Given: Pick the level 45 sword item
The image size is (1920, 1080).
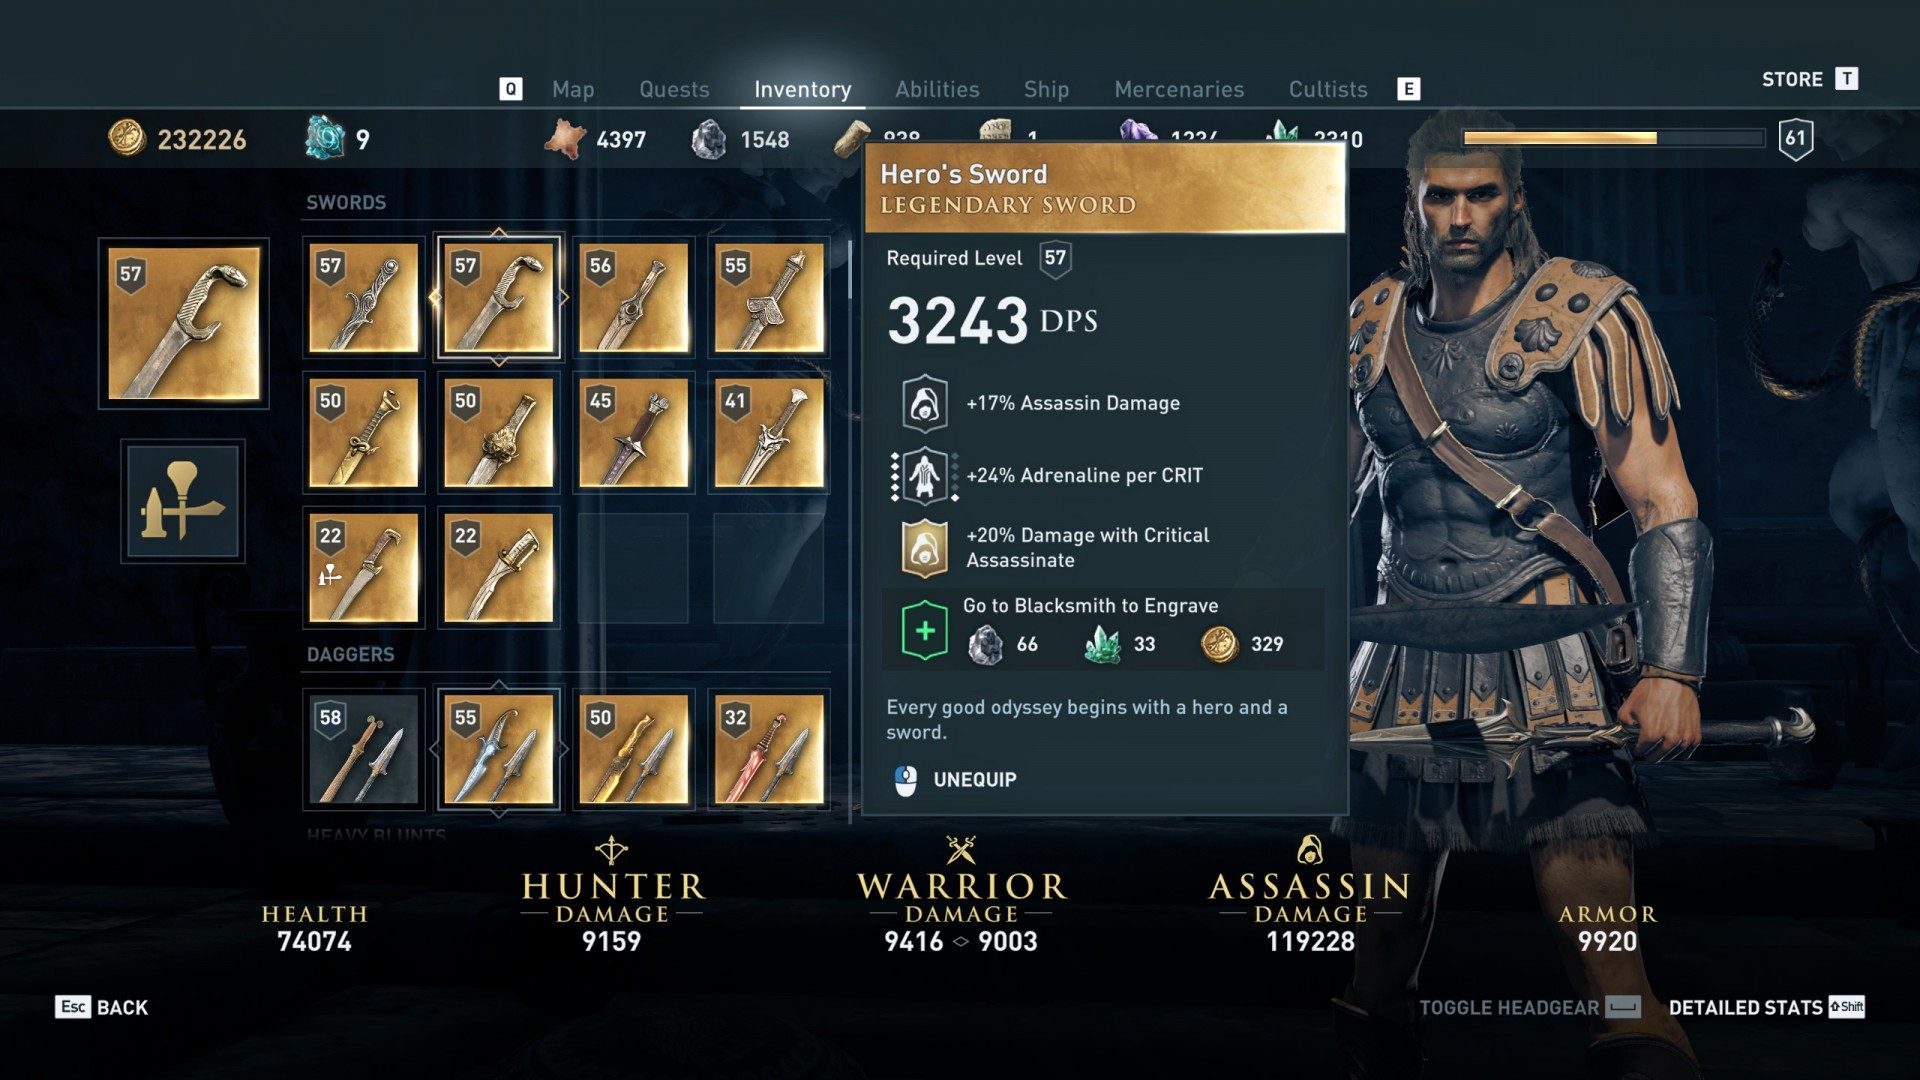Looking at the screenshot, I should tap(633, 433).
